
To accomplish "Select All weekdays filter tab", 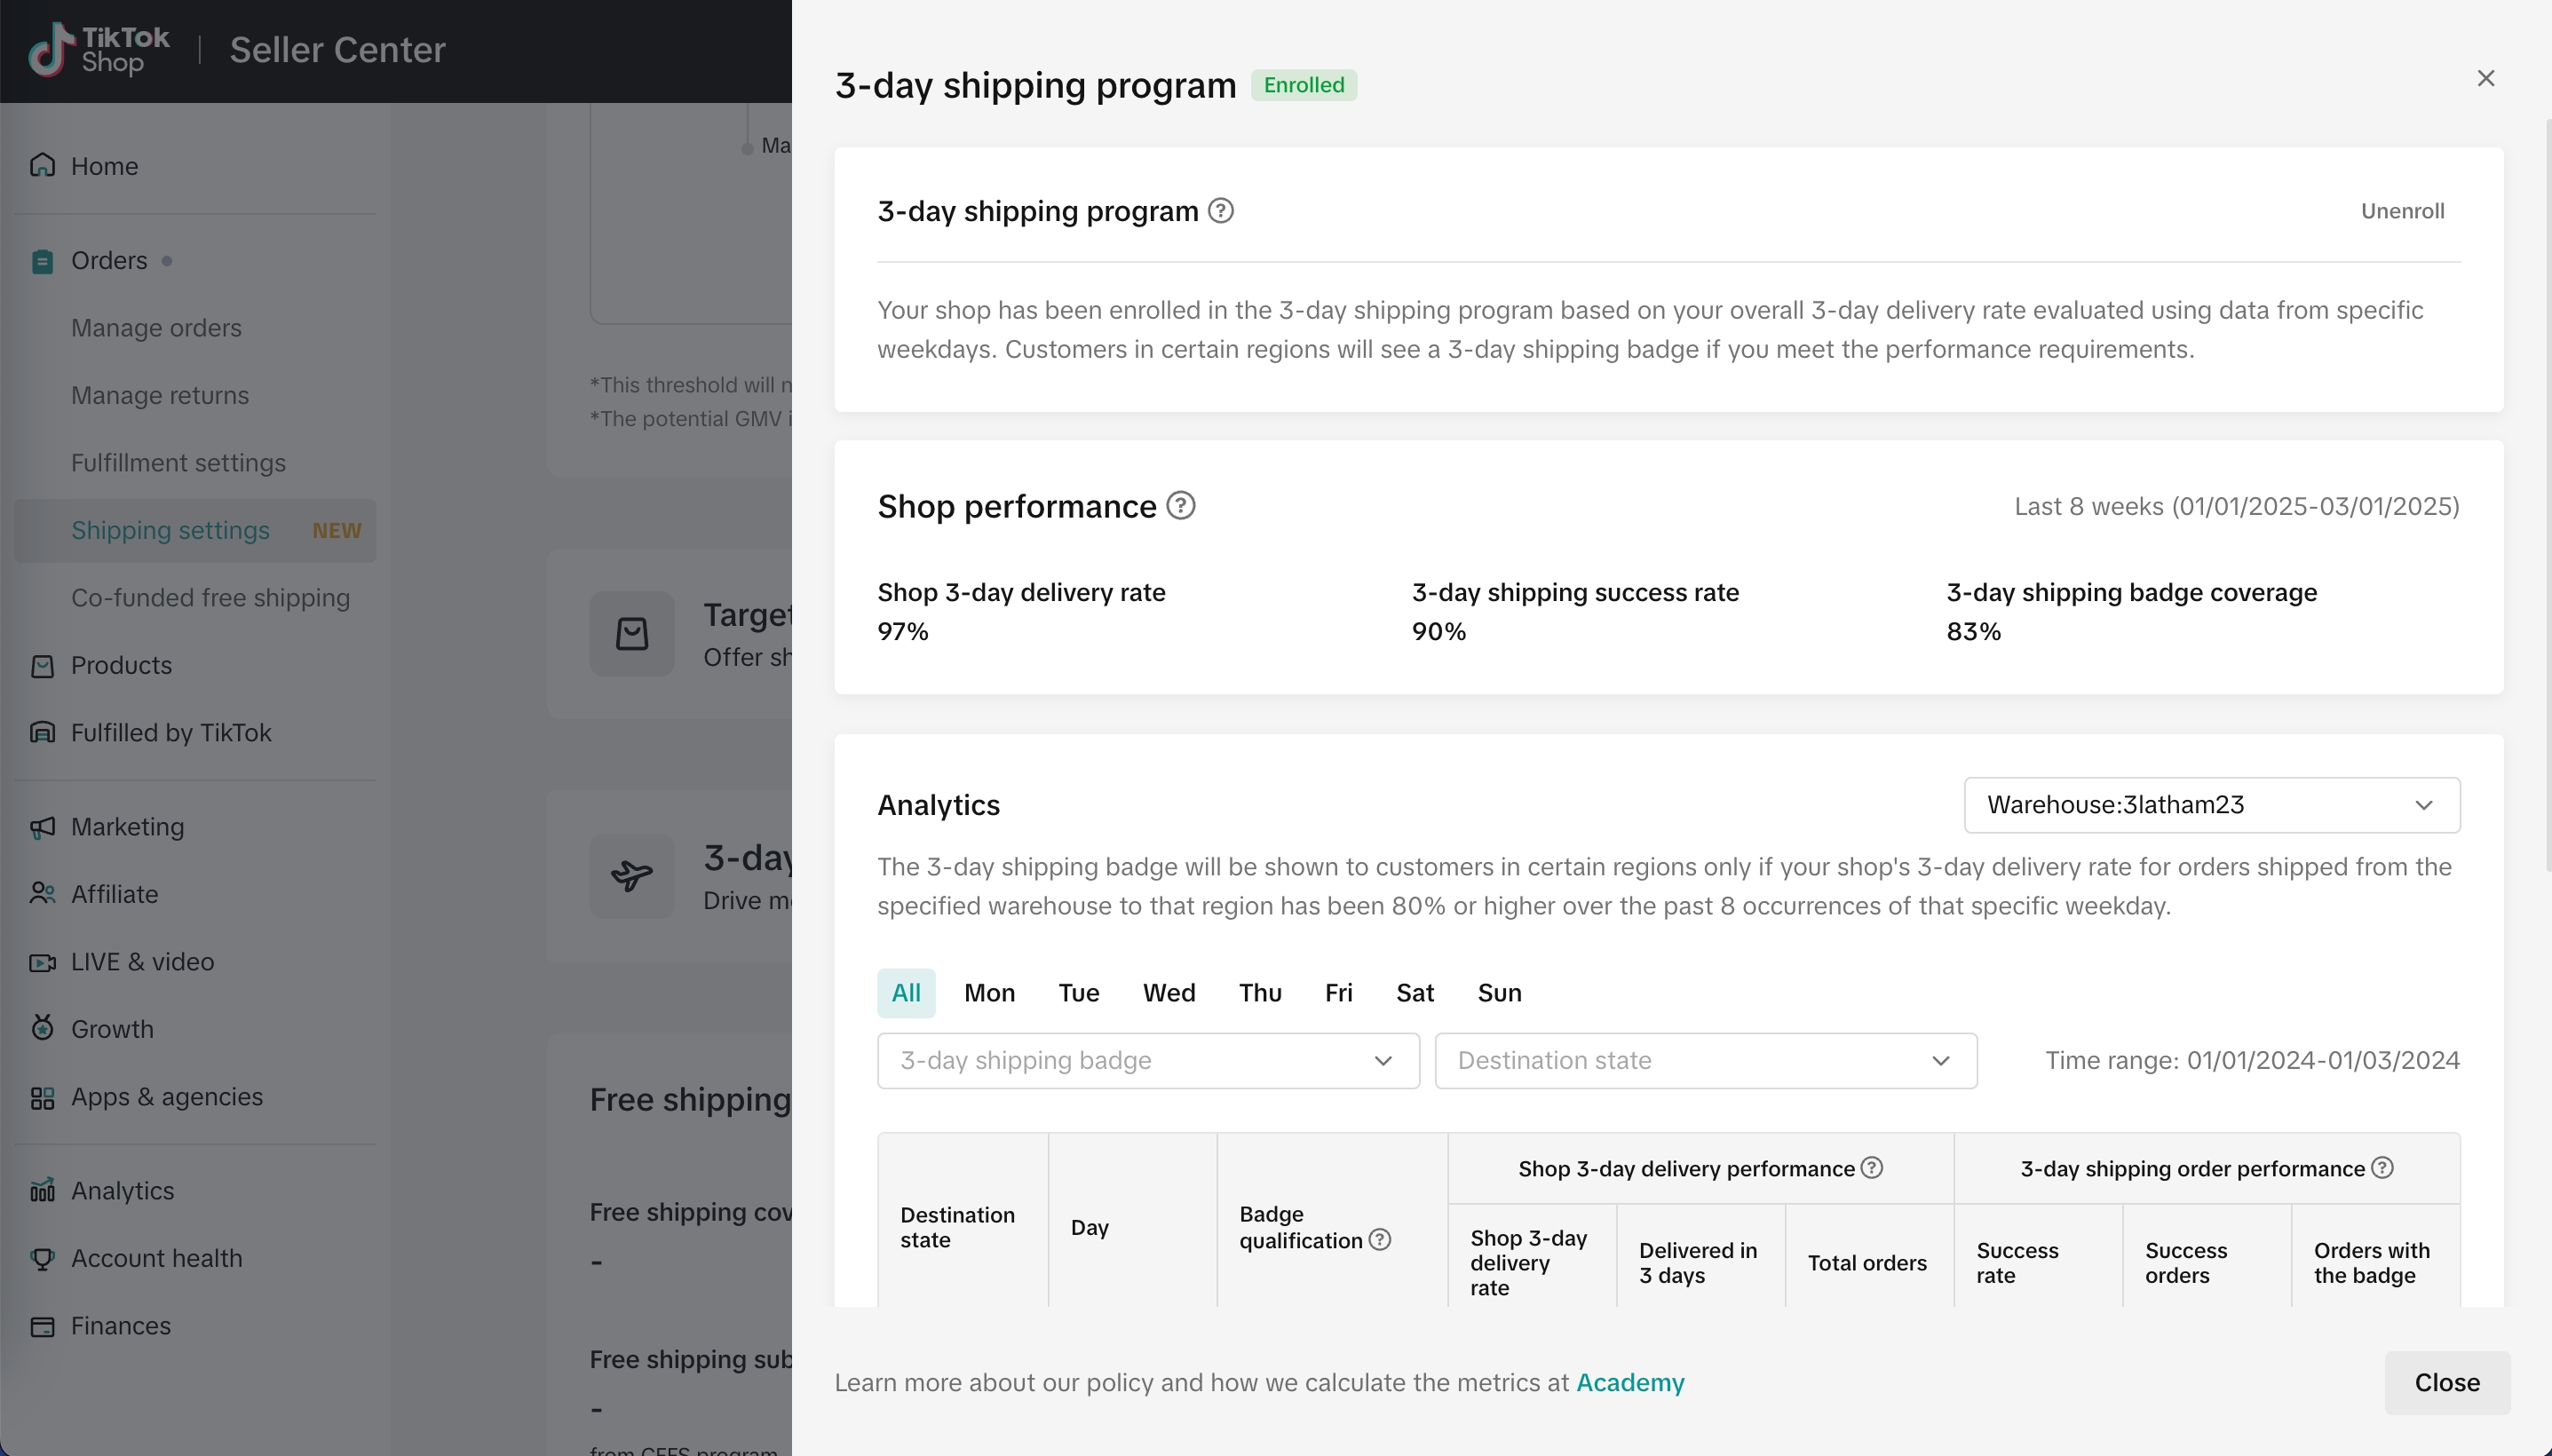I will coord(906,993).
